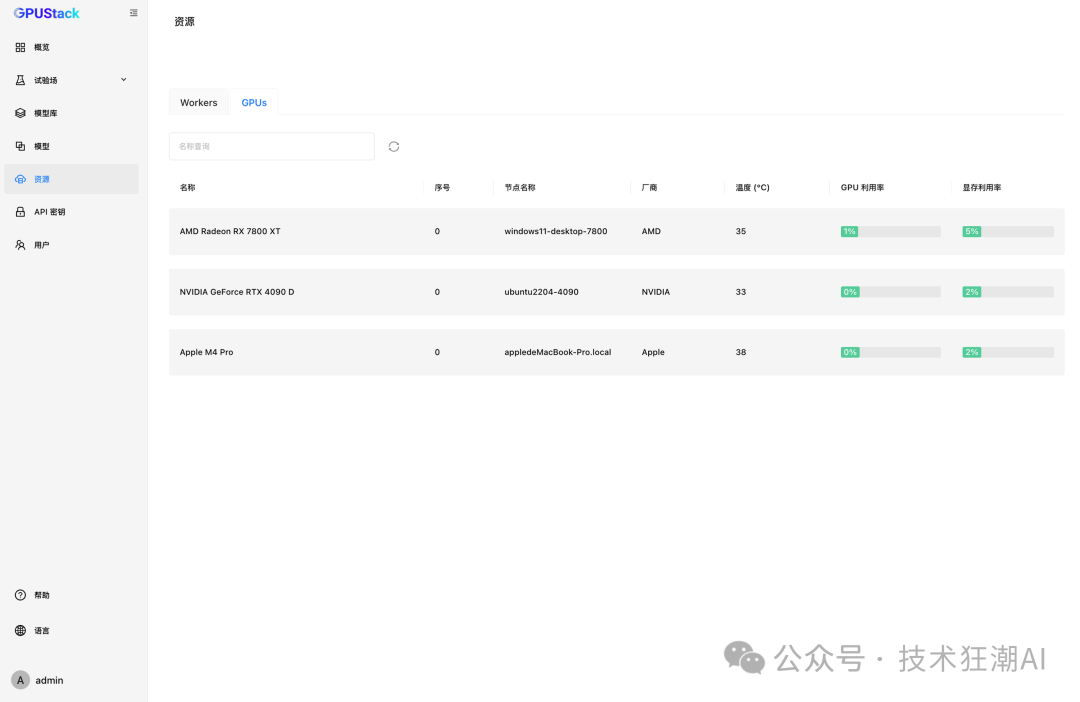Switch to the Workers tab
The image size is (1080, 702).
[x=198, y=103]
